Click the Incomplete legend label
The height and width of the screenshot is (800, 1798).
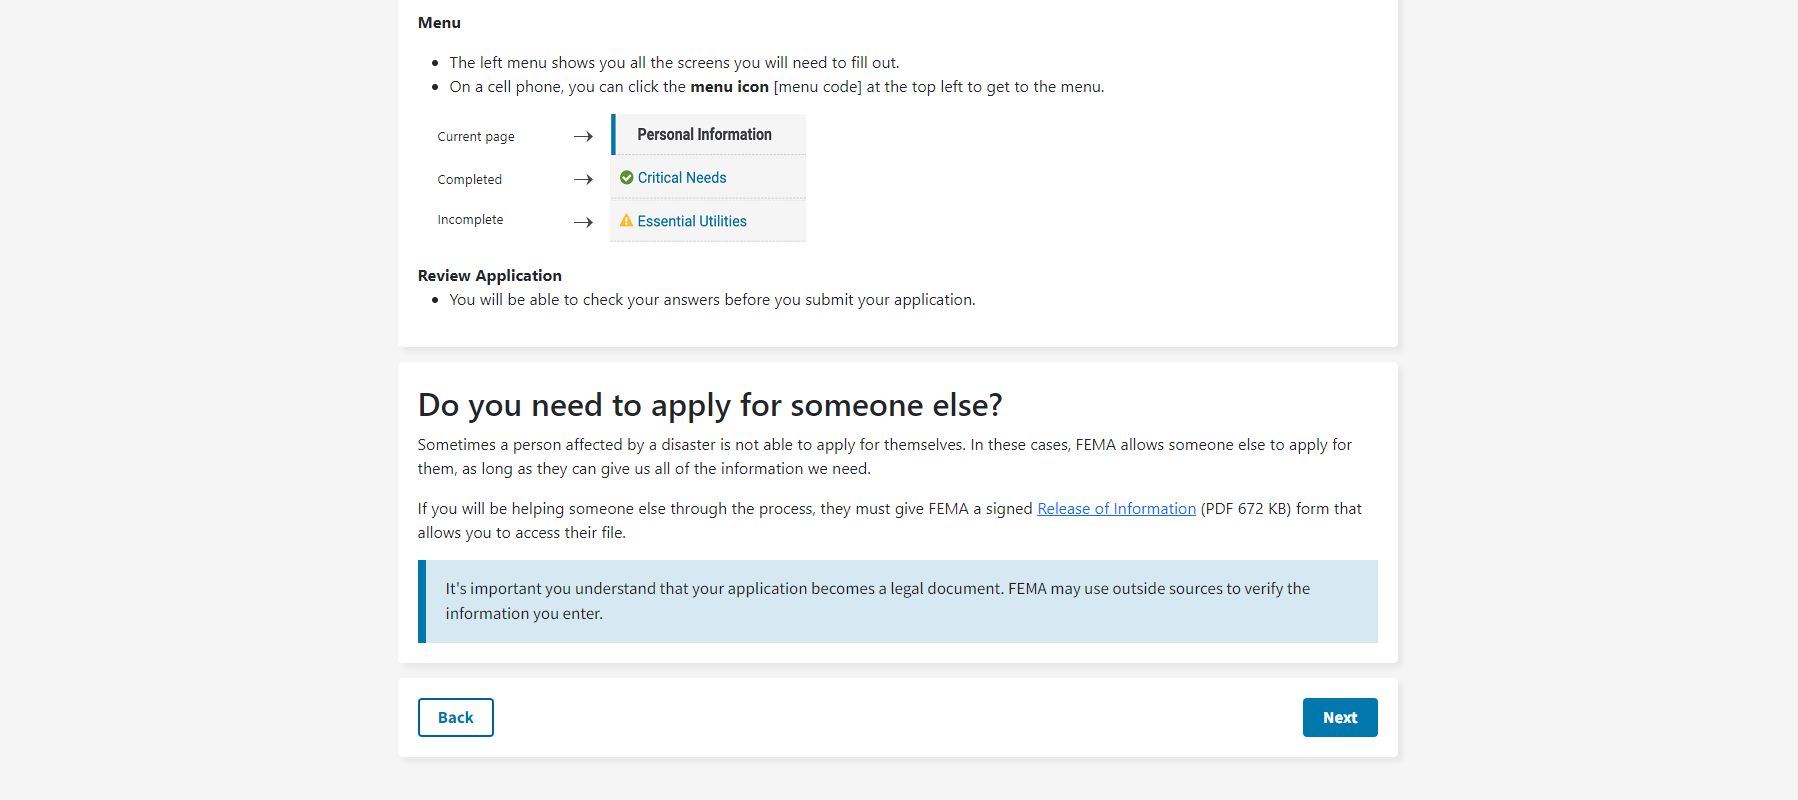pyautogui.click(x=470, y=220)
